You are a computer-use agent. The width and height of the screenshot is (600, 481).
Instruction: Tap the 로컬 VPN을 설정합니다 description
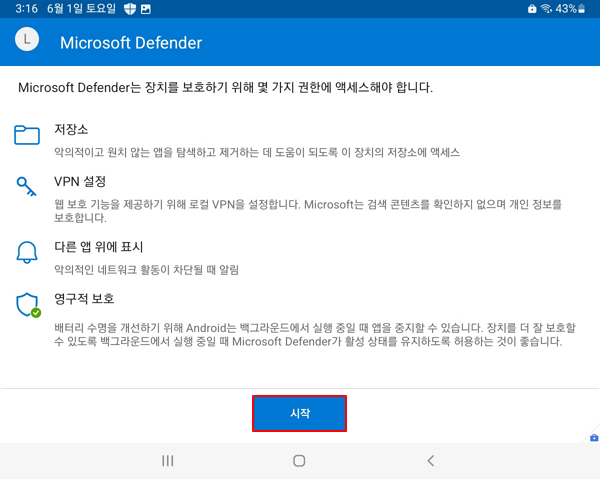click(x=308, y=211)
